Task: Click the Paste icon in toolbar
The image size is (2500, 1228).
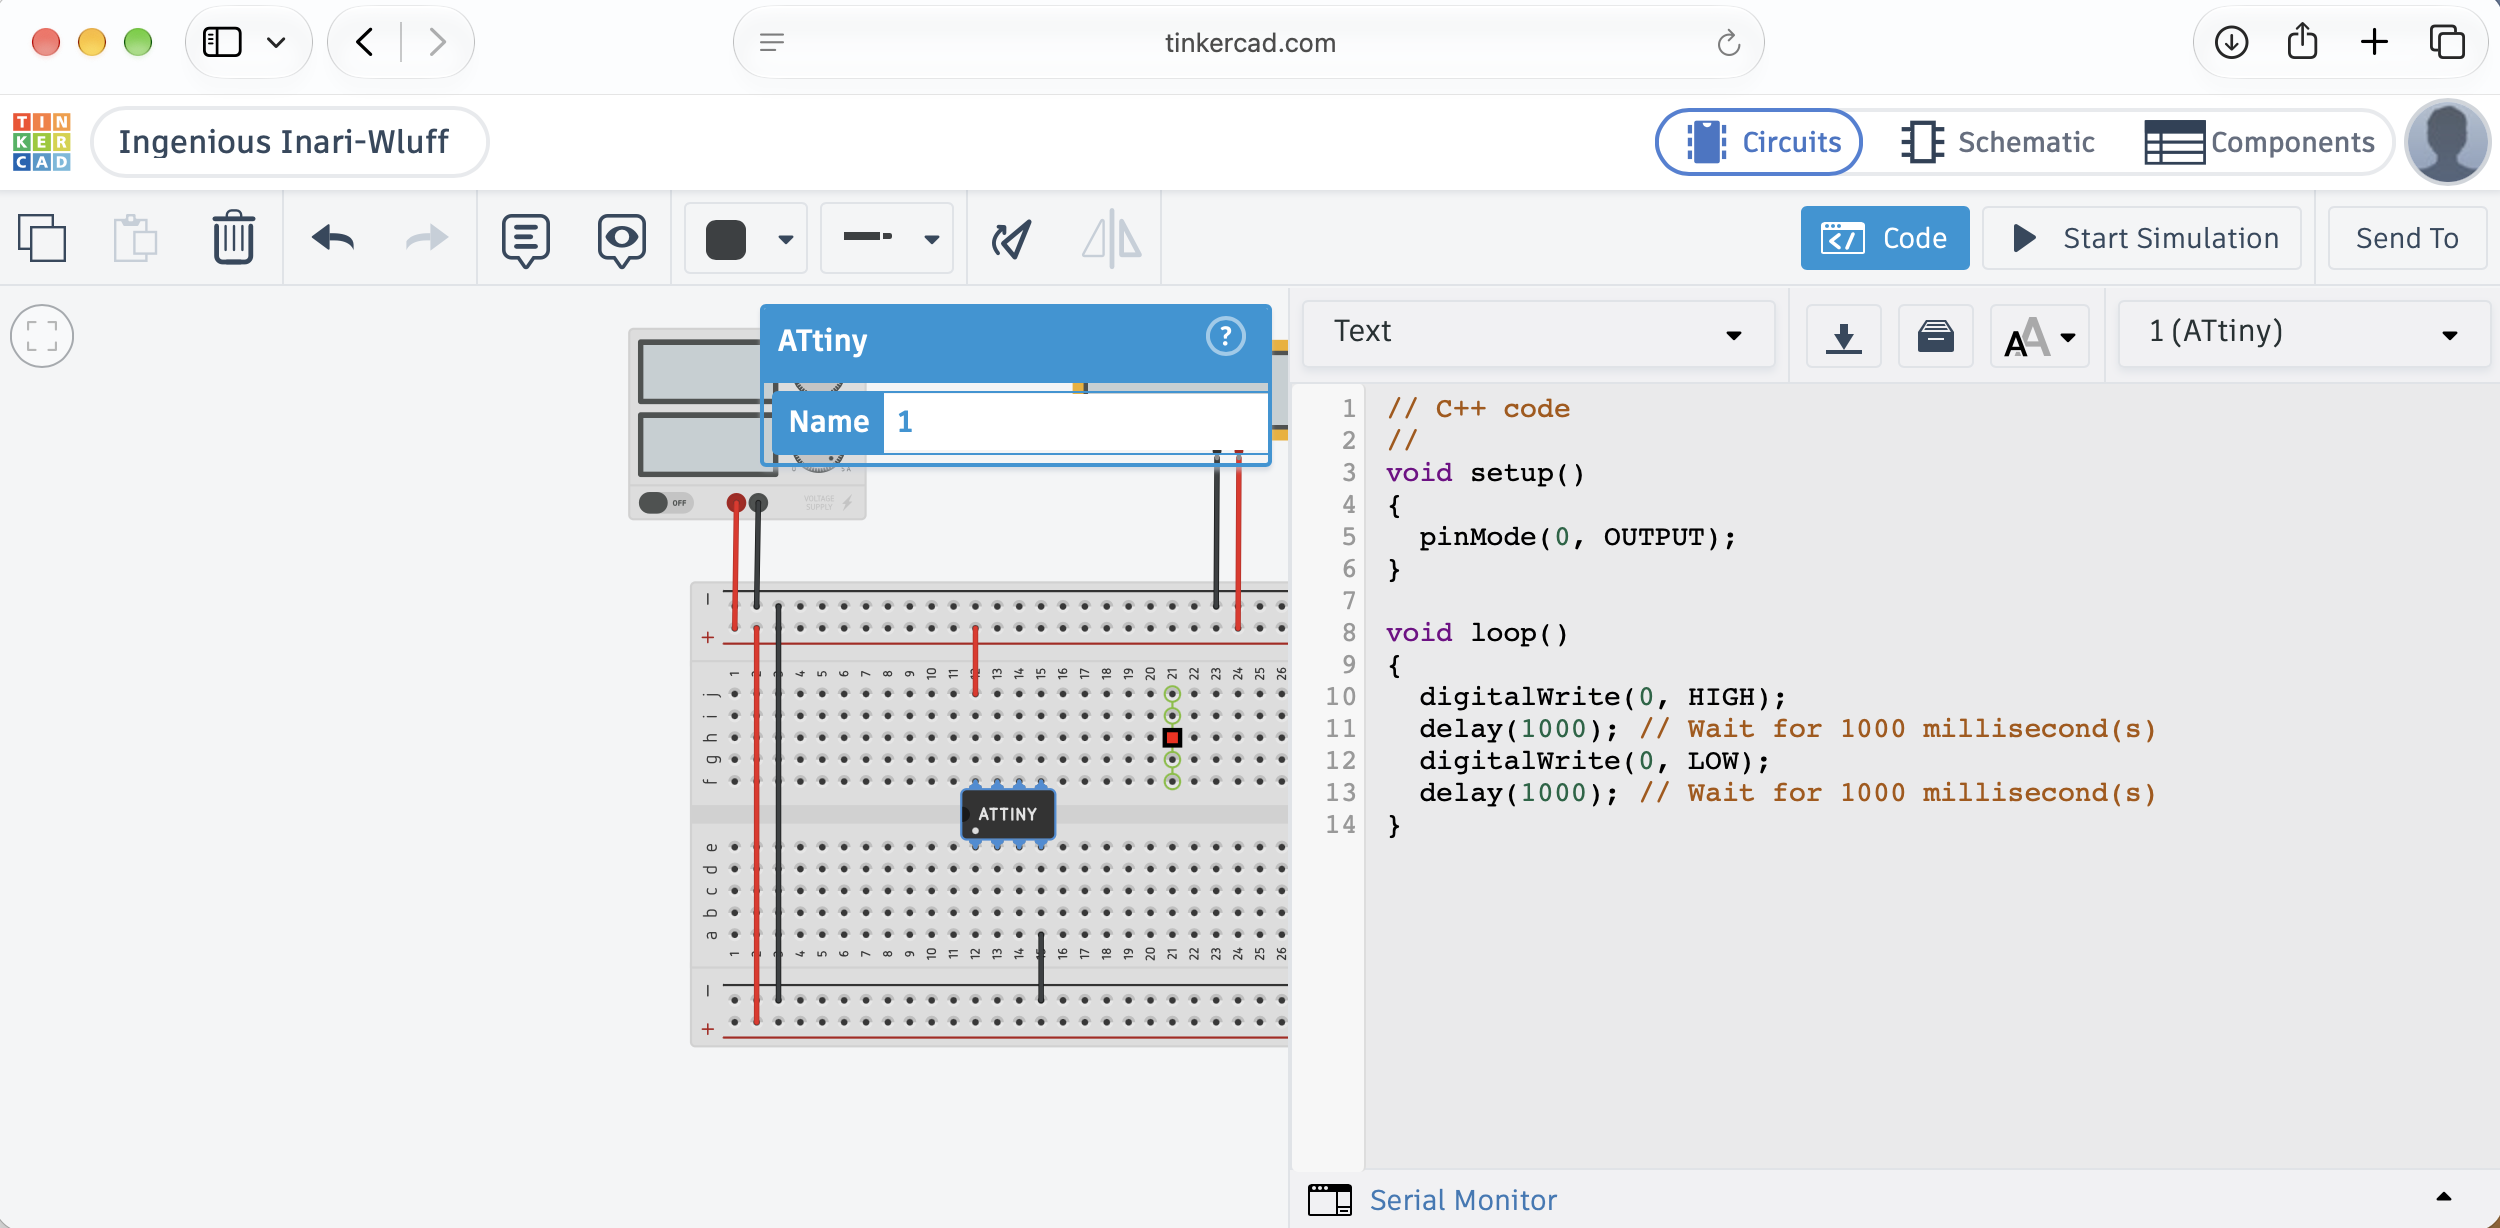Action: (135, 238)
